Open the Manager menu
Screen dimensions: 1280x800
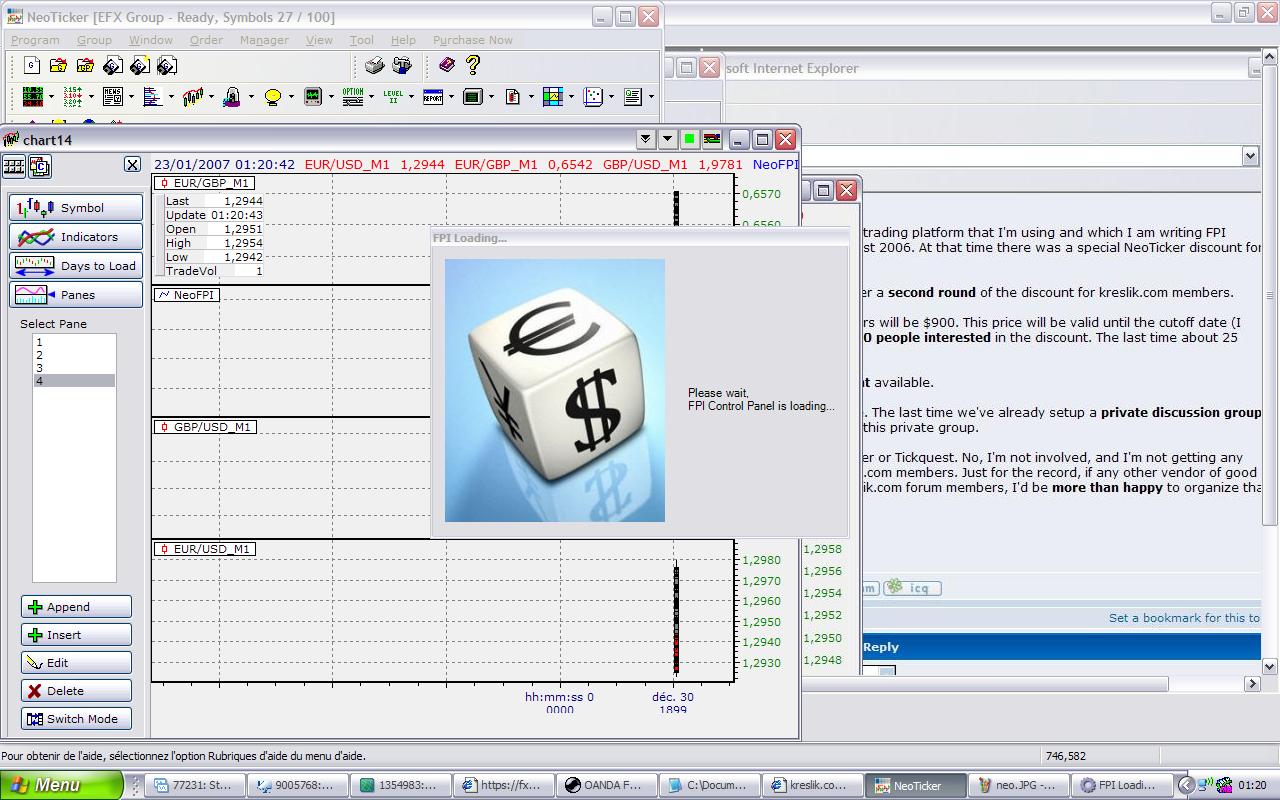pyautogui.click(x=264, y=40)
